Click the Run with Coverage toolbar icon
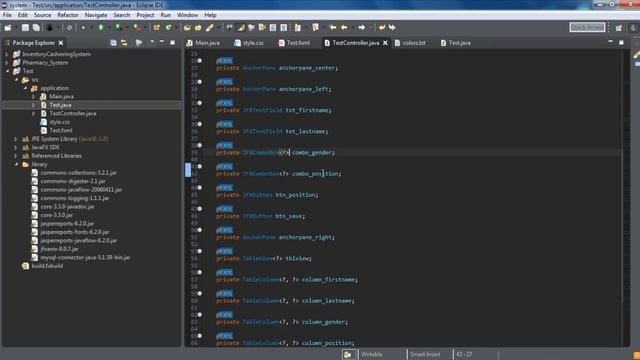640x360 pixels. pyautogui.click(x=118, y=28)
